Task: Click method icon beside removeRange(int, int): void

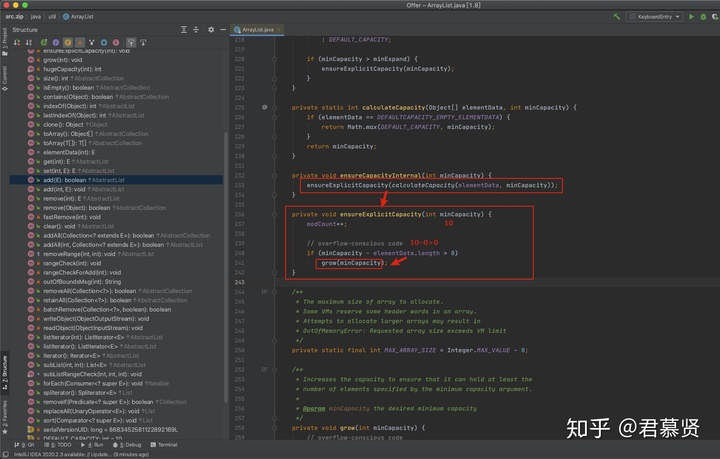Action: (x=31, y=254)
